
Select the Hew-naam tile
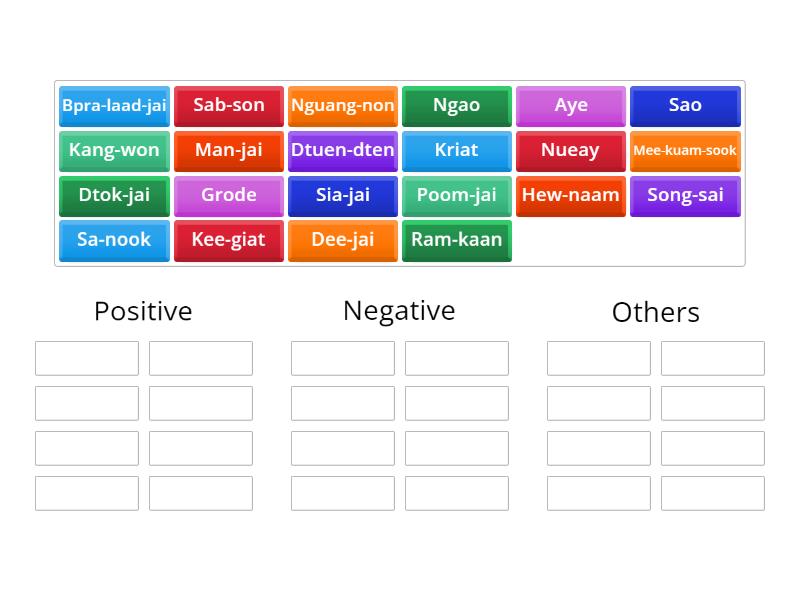pos(570,196)
